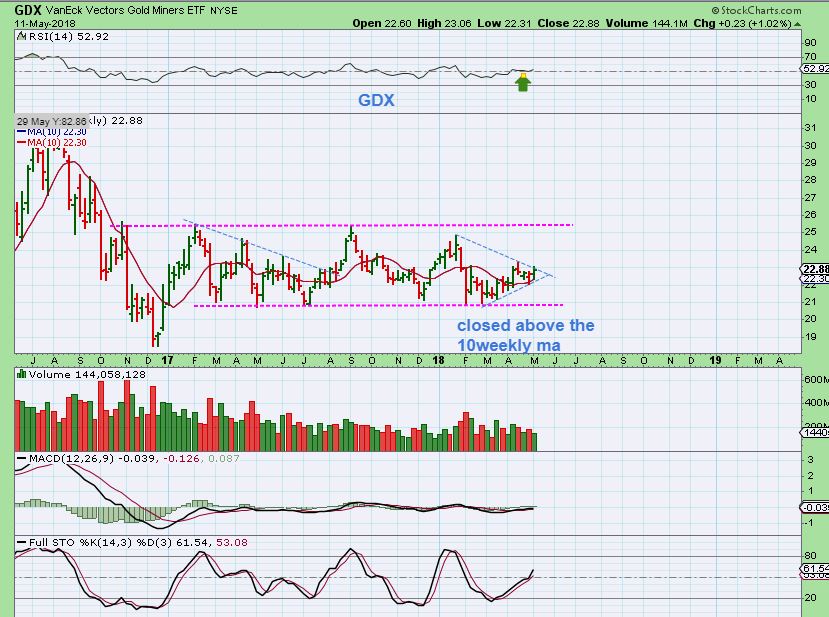Click the 22.30 moving average tag on right axis
Image resolution: width=829 pixels, height=617 pixels.
click(x=816, y=279)
